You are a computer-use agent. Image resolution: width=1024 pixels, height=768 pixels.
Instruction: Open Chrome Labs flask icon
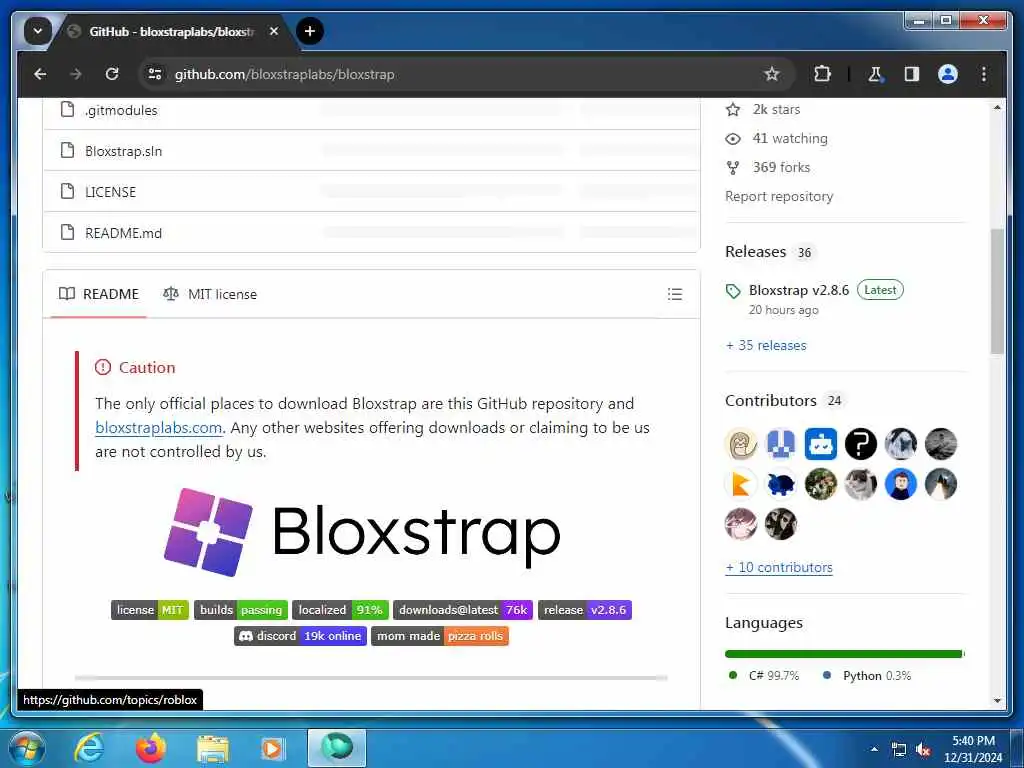pyautogui.click(x=876, y=74)
